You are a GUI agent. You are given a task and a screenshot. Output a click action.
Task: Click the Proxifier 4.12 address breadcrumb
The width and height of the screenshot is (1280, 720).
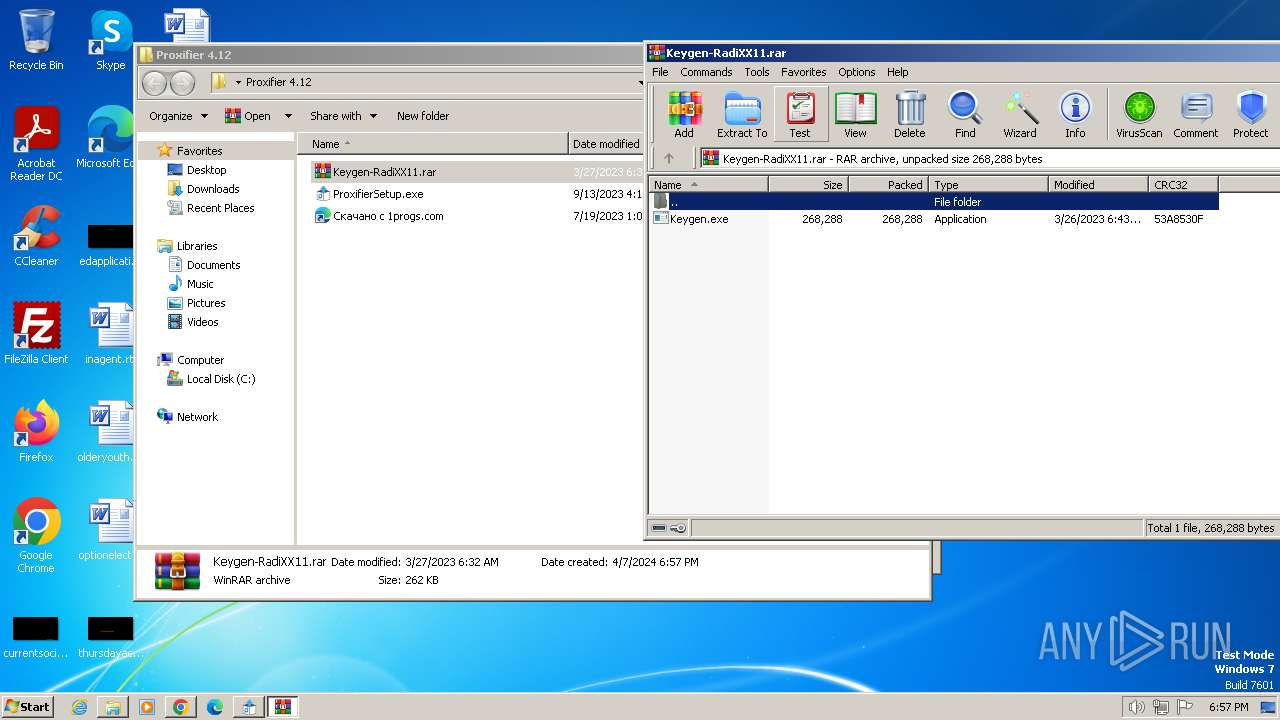click(x=279, y=82)
